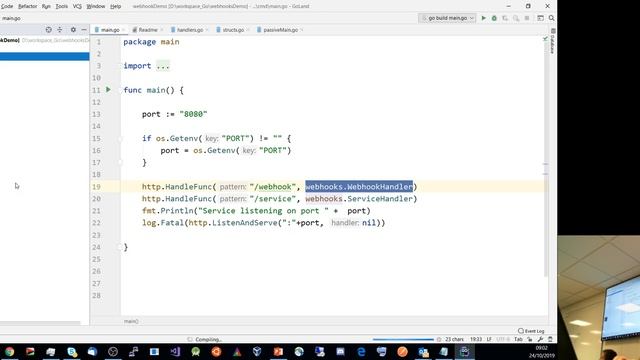
Task: Close the handlers.go tab
Action: pos(207,30)
